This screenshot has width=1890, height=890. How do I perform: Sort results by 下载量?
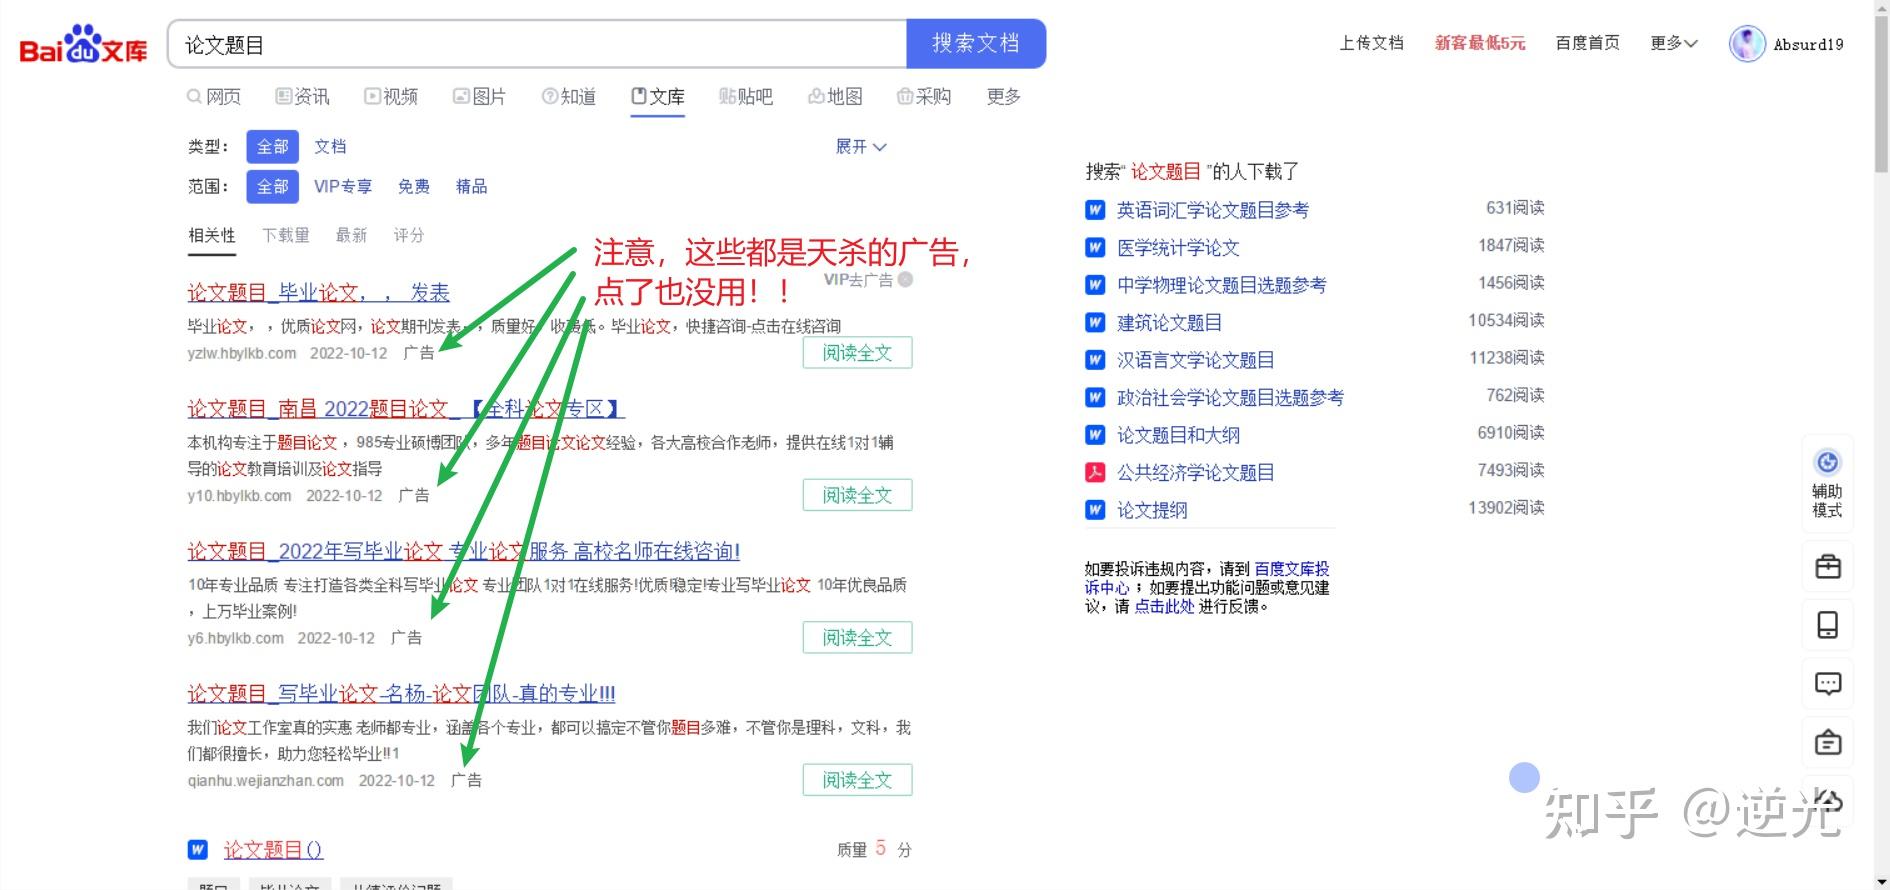(286, 235)
